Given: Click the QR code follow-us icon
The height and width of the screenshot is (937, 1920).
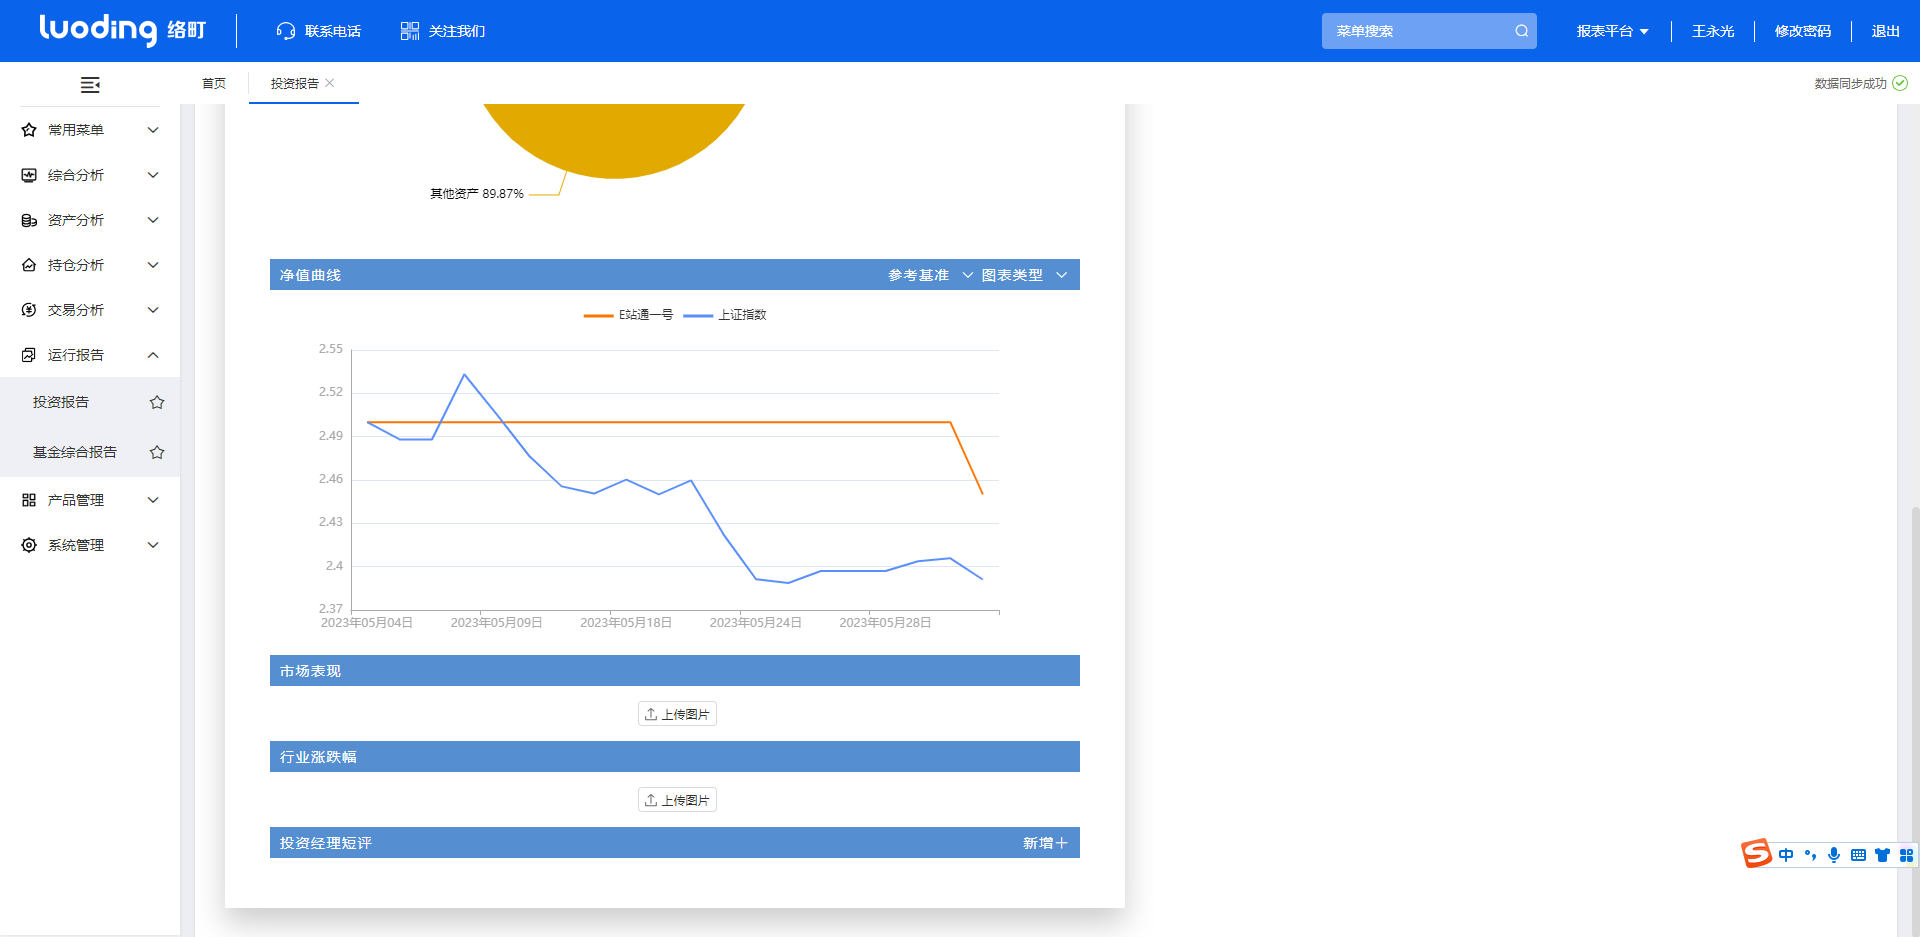Looking at the screenshot, I should pyautogui.click(x=410, y=31).
